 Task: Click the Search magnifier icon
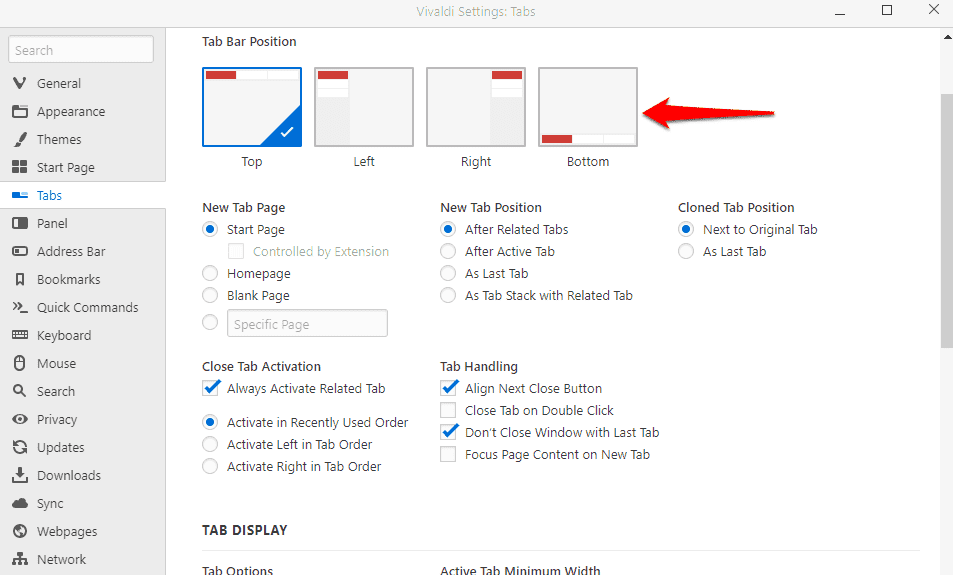pos(19,391)
